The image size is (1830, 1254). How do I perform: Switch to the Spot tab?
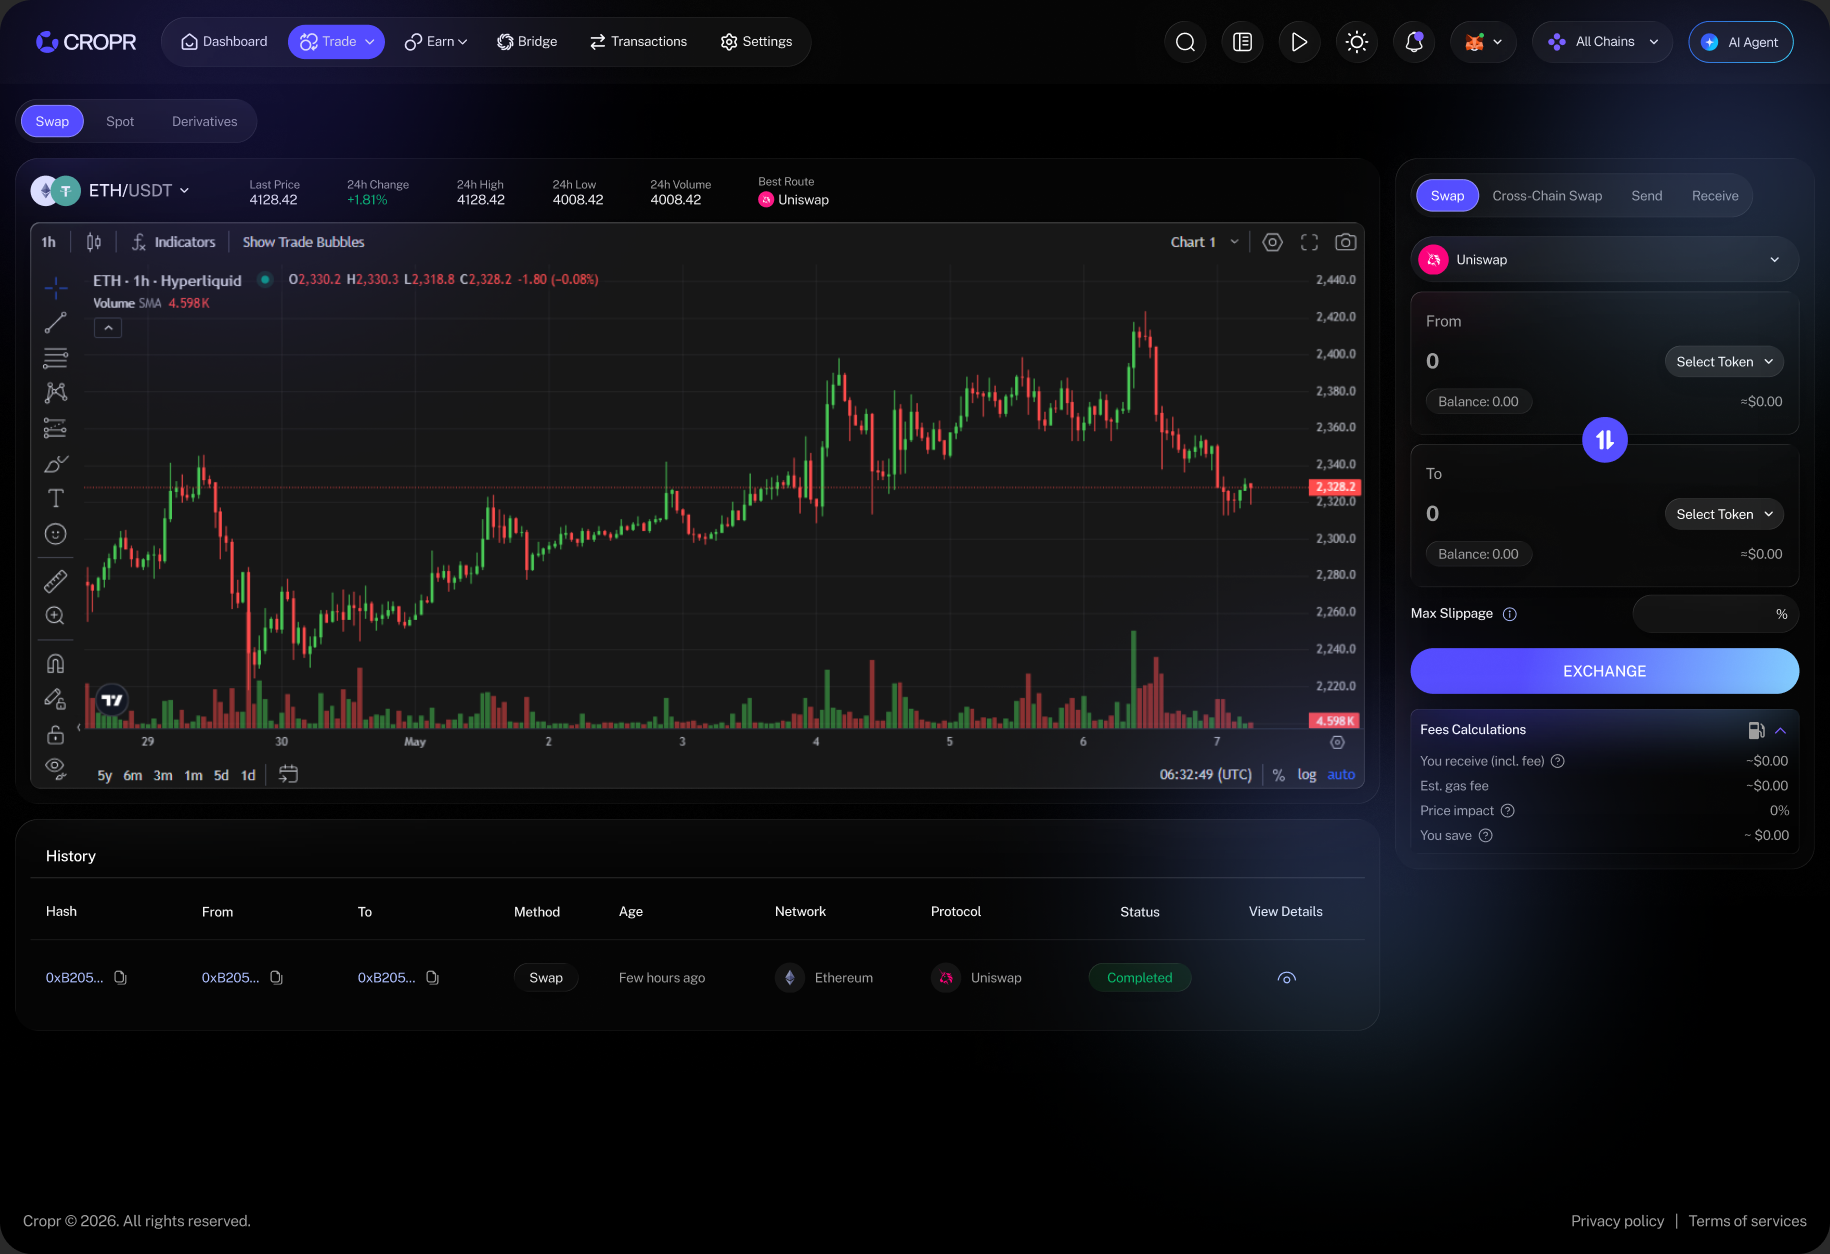pyautogui.click(x=120, y=121)
